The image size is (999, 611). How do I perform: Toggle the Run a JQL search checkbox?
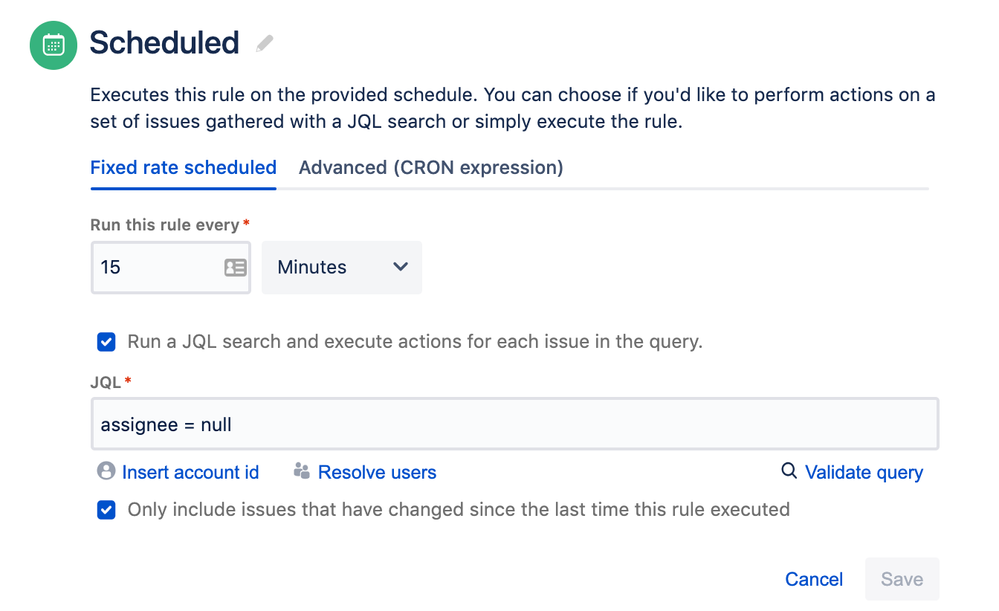[106, 342]
